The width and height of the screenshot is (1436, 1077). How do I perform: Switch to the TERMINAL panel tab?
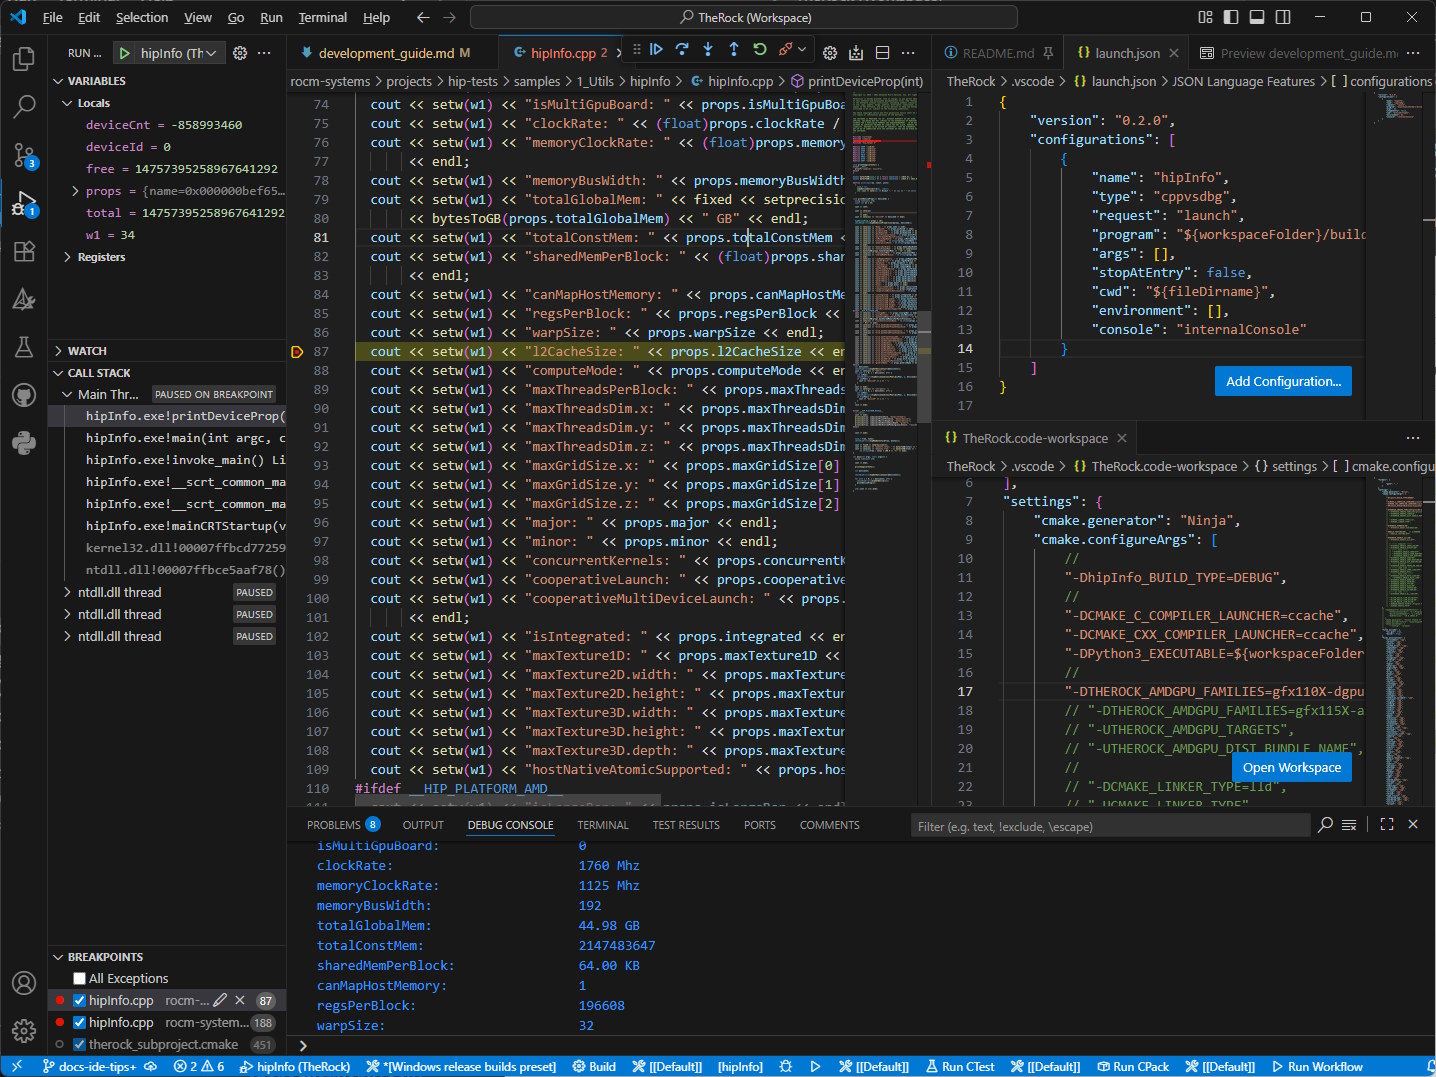(x=603, y=825)
